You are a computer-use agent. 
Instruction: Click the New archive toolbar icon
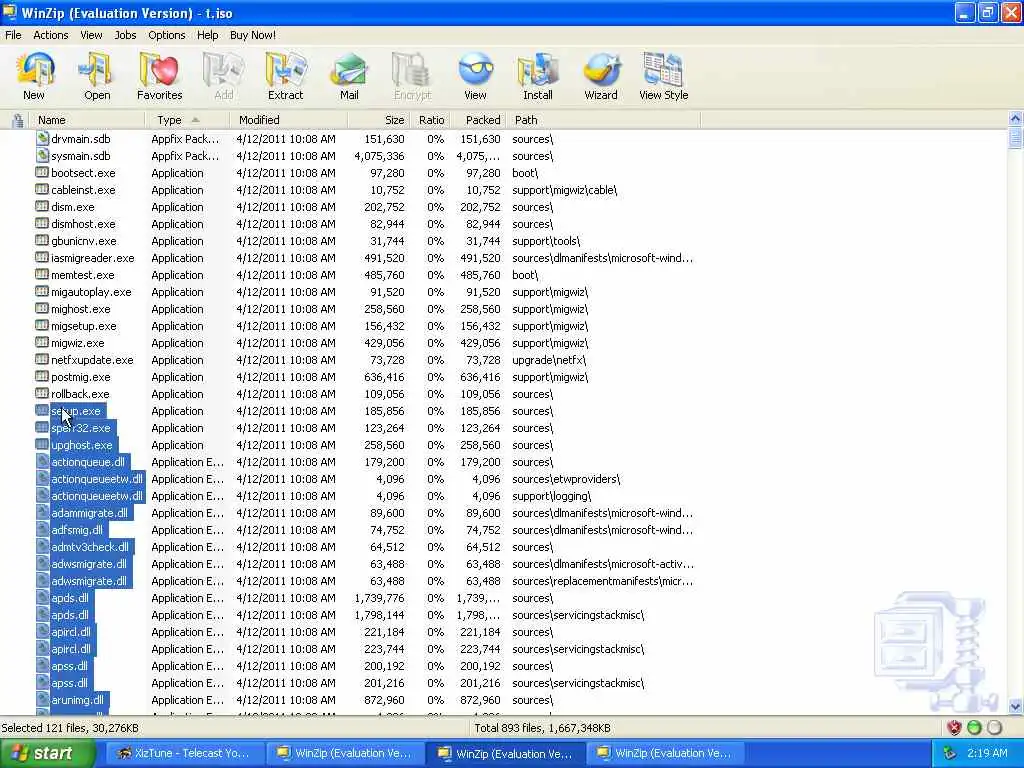35,69
